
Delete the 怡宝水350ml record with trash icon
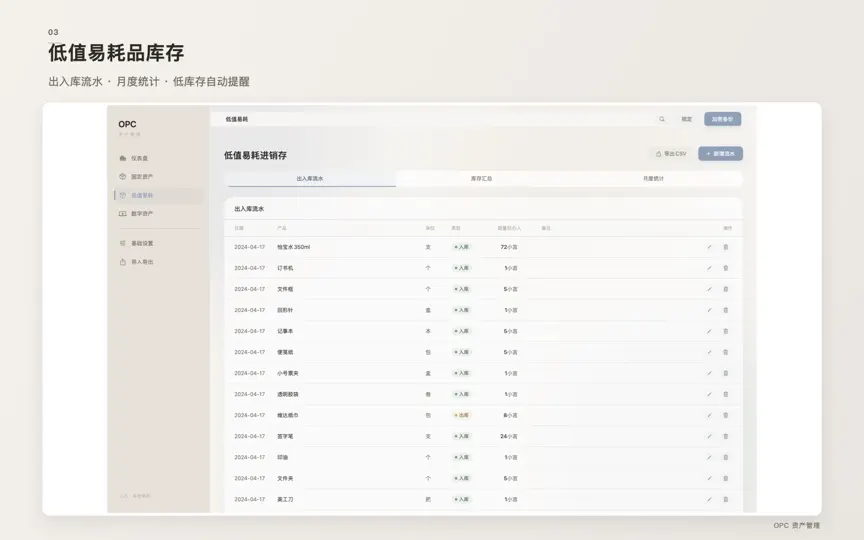tap(726, 247)
